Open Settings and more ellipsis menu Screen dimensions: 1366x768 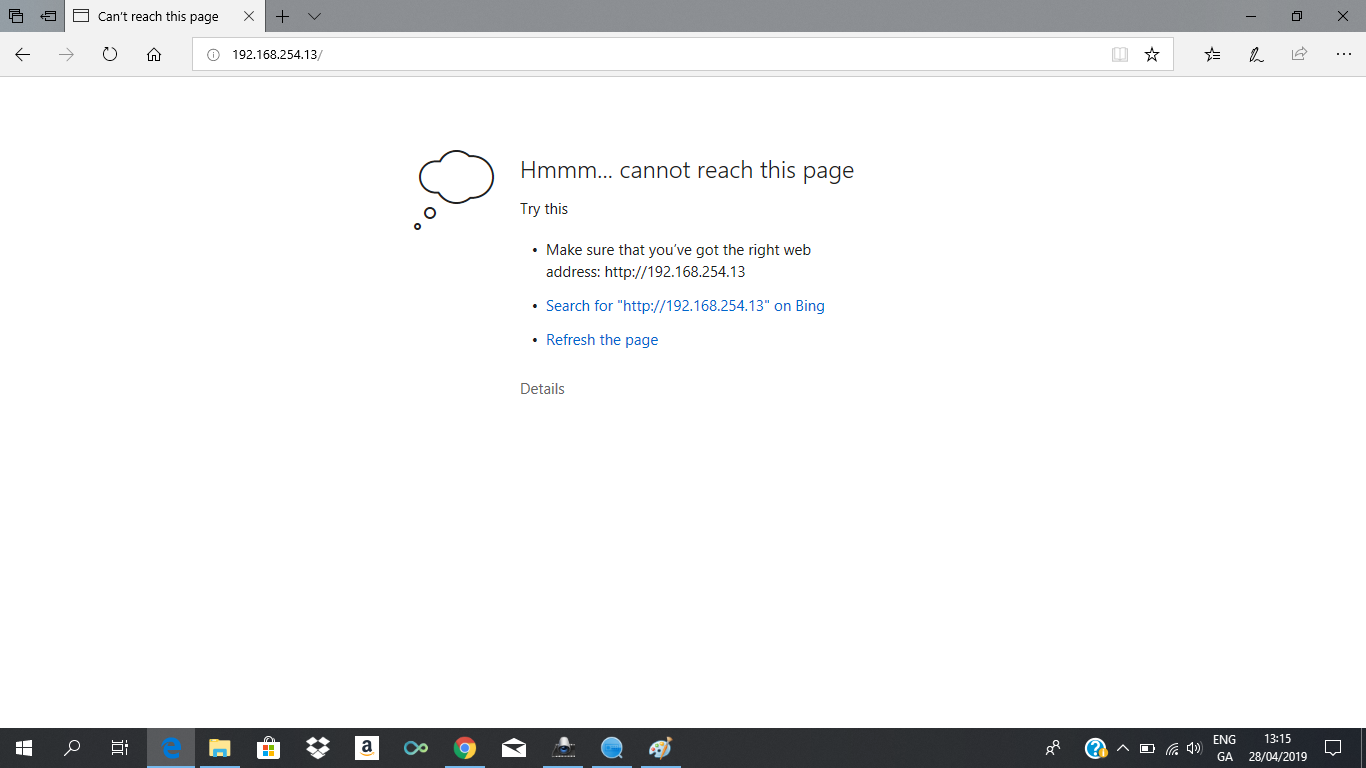[1343, 55]
